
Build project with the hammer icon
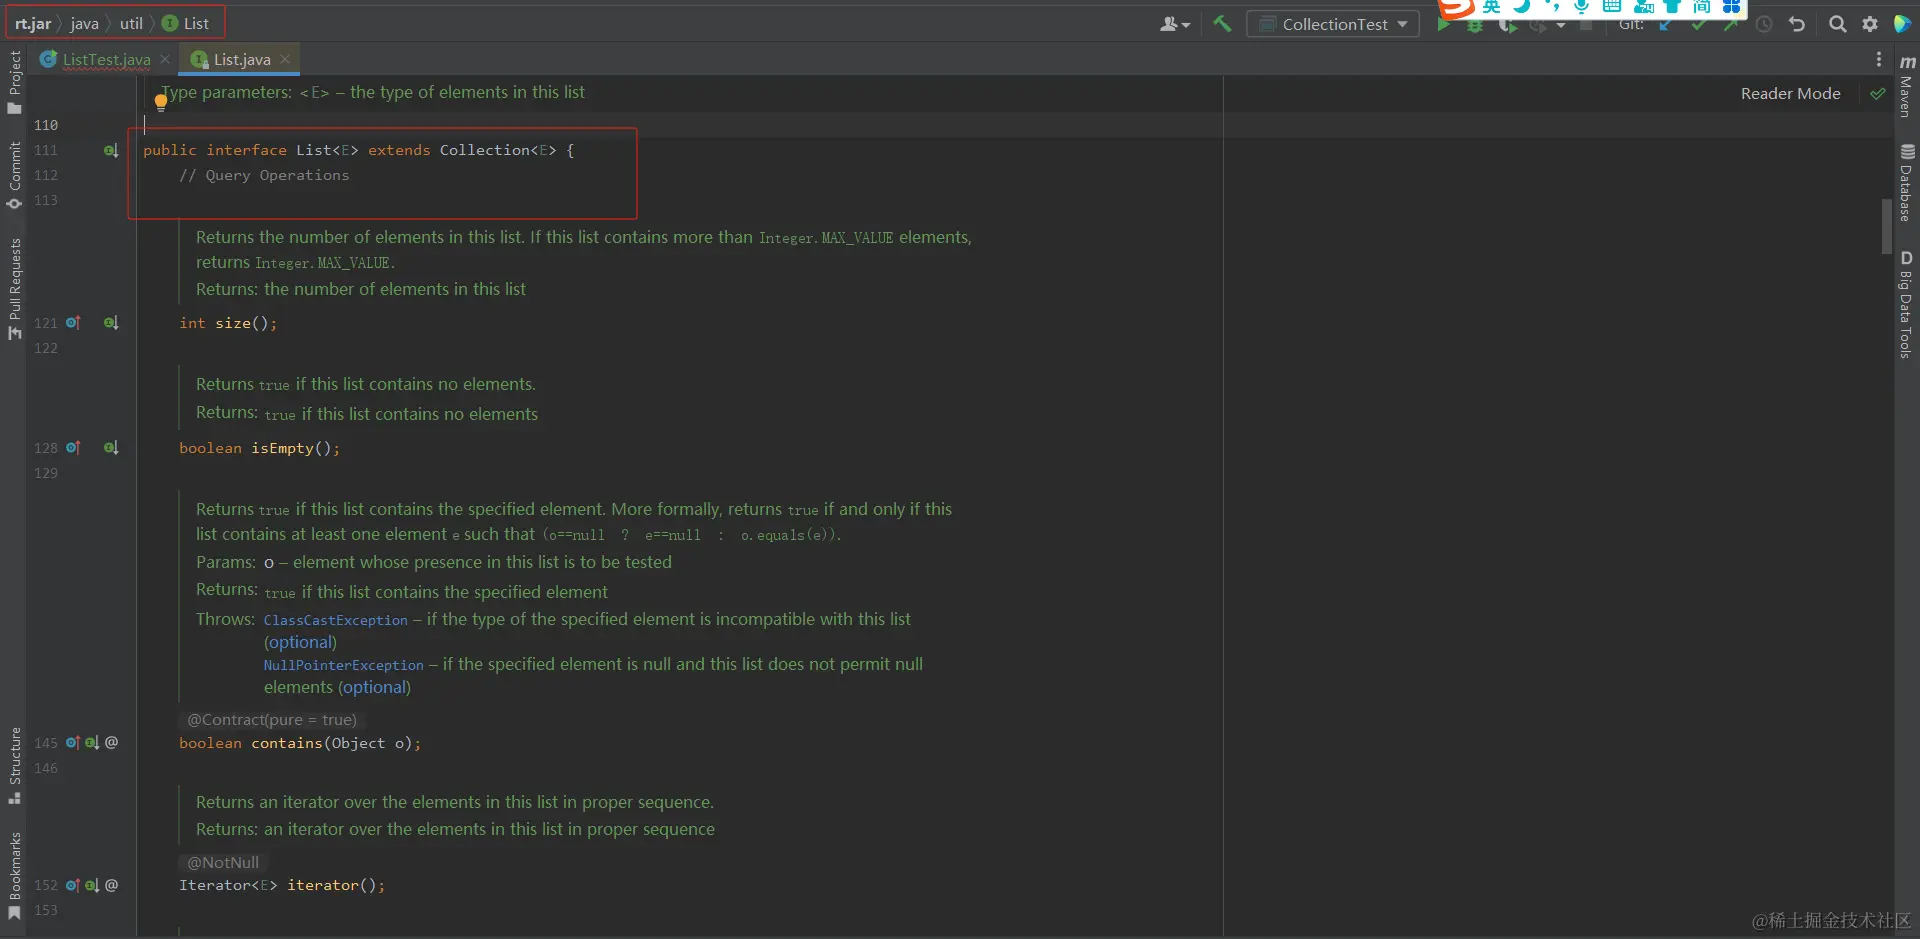(x=1221, y=23)
